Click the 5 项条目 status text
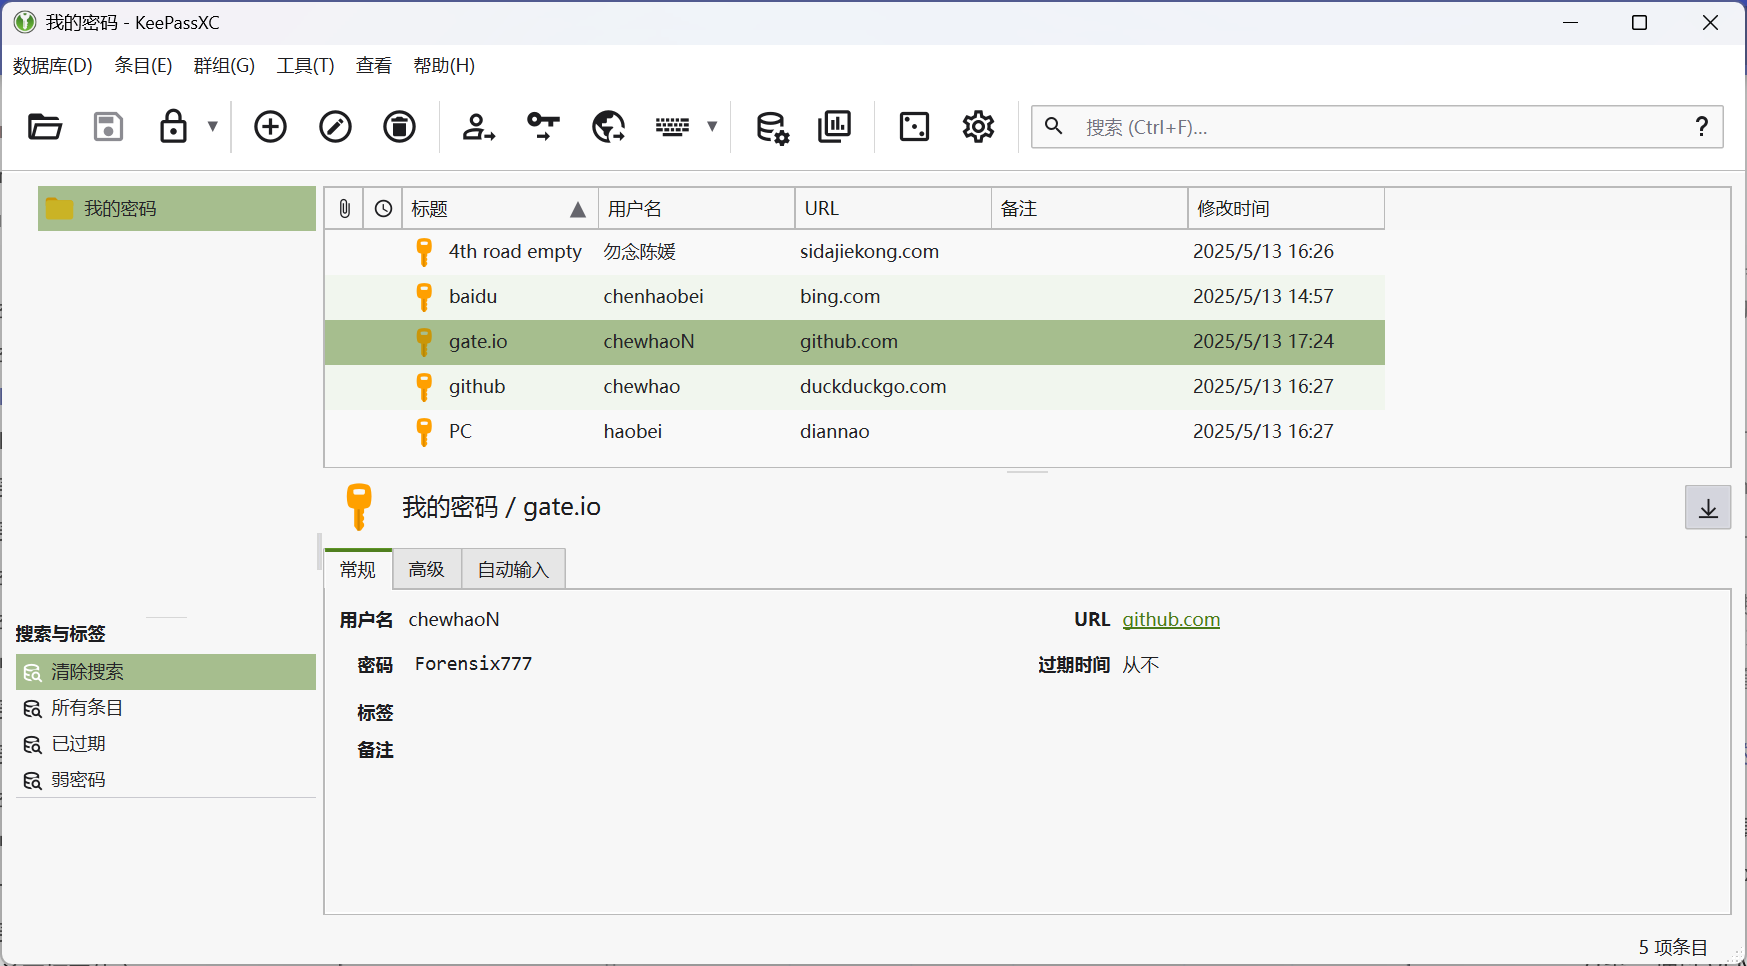1747x966 pixels. [x=1673, y=947]
